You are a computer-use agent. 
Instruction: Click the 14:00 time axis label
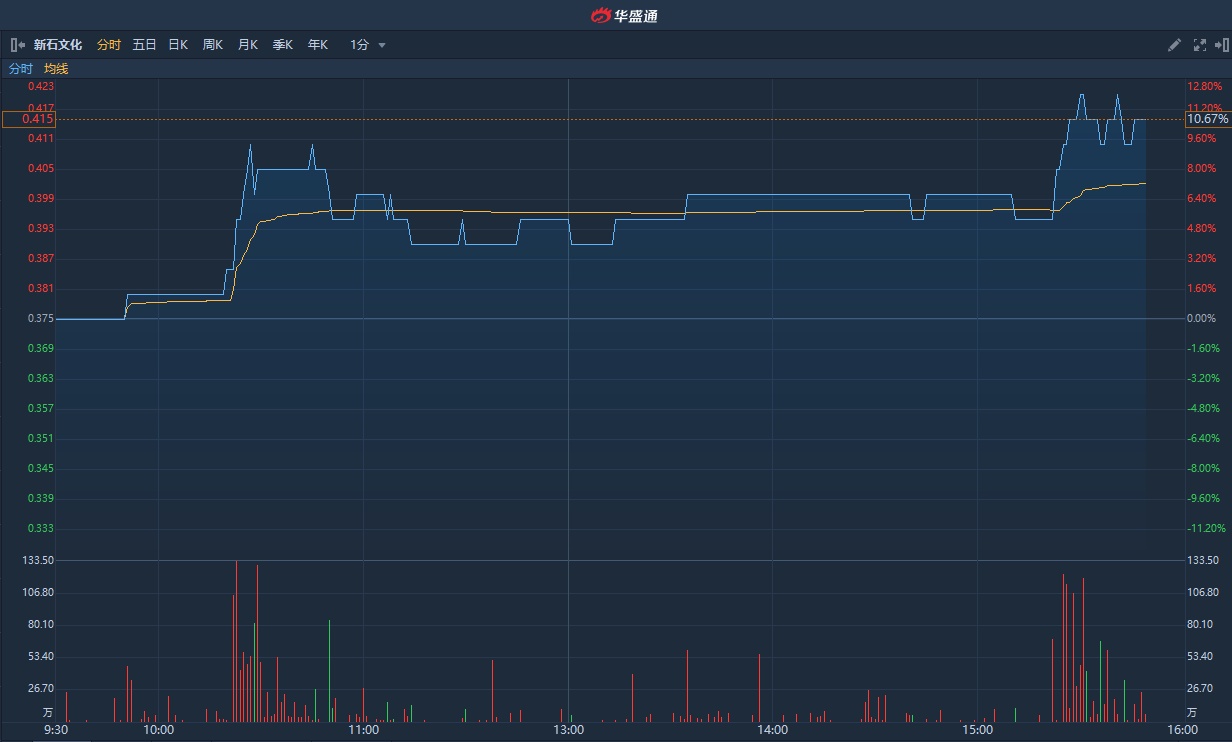tap(773, 730)
